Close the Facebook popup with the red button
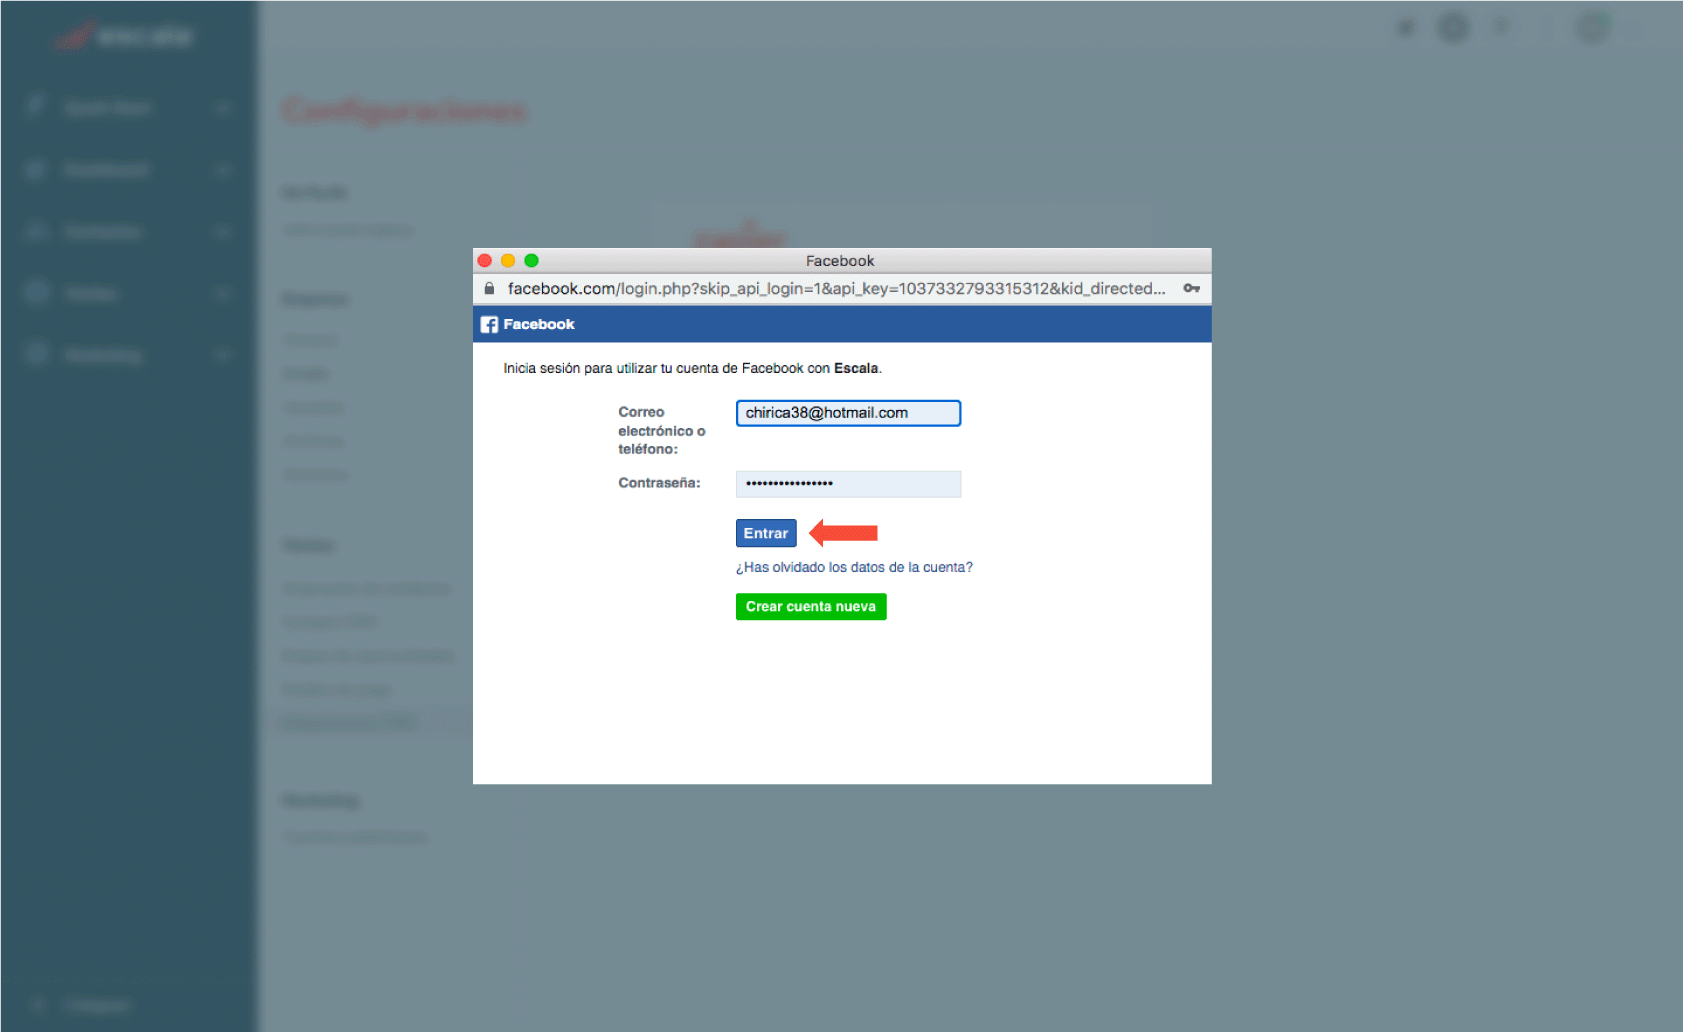This screenshot has width=1683, height=1032. click(485, 260)
